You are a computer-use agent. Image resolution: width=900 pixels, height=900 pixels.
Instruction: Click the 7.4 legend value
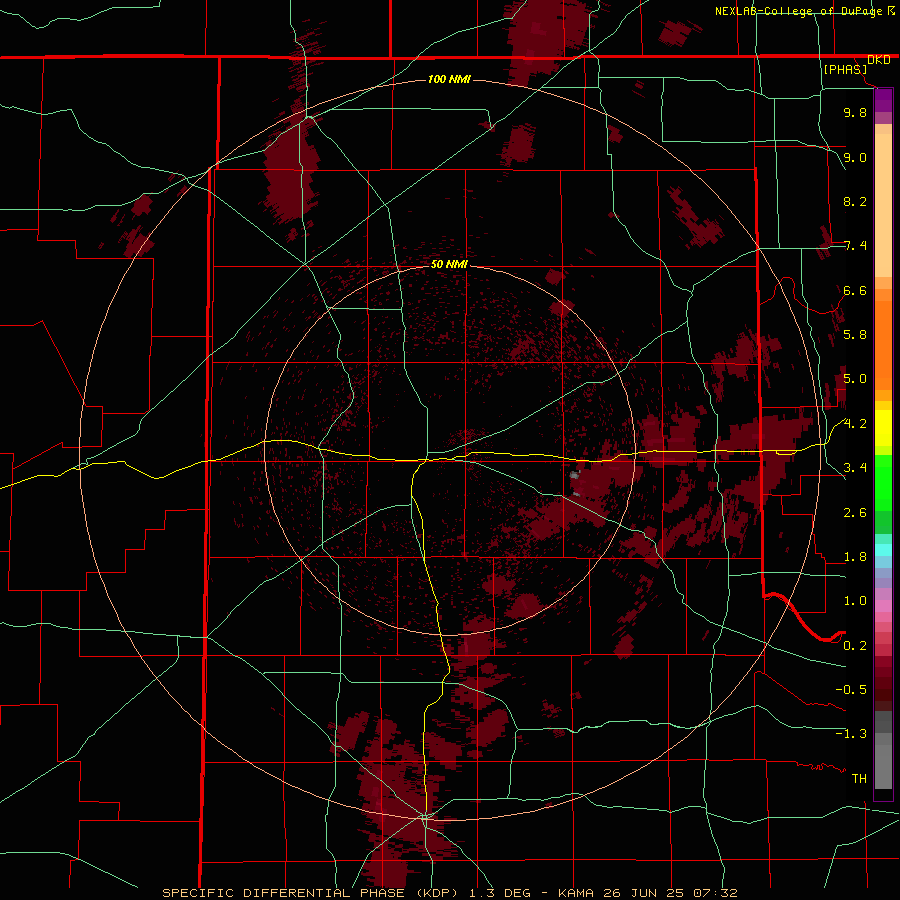tap(855, 246)
